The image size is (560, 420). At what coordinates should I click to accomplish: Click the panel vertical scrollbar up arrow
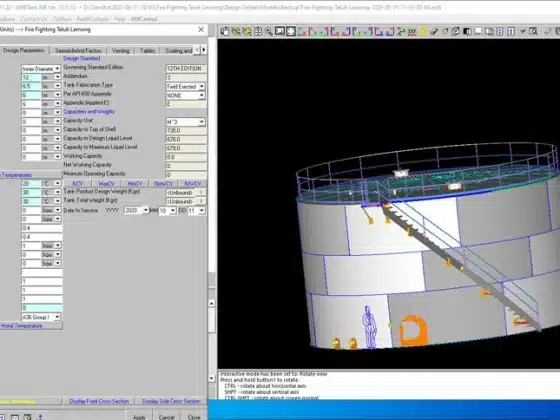[x=212, y=303]
